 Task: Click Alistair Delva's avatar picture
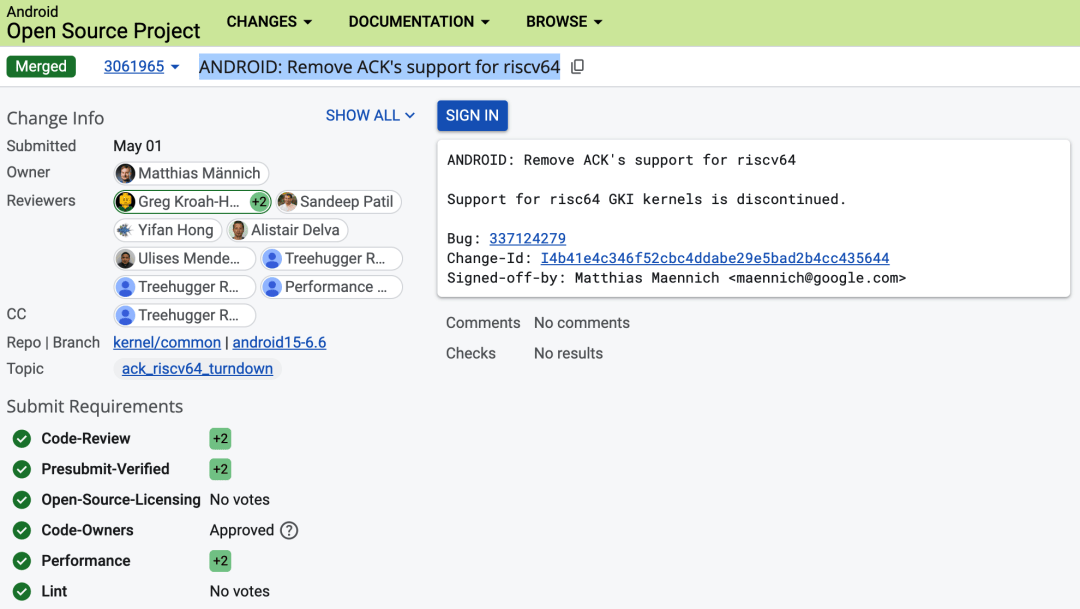[x=238, y=230]
